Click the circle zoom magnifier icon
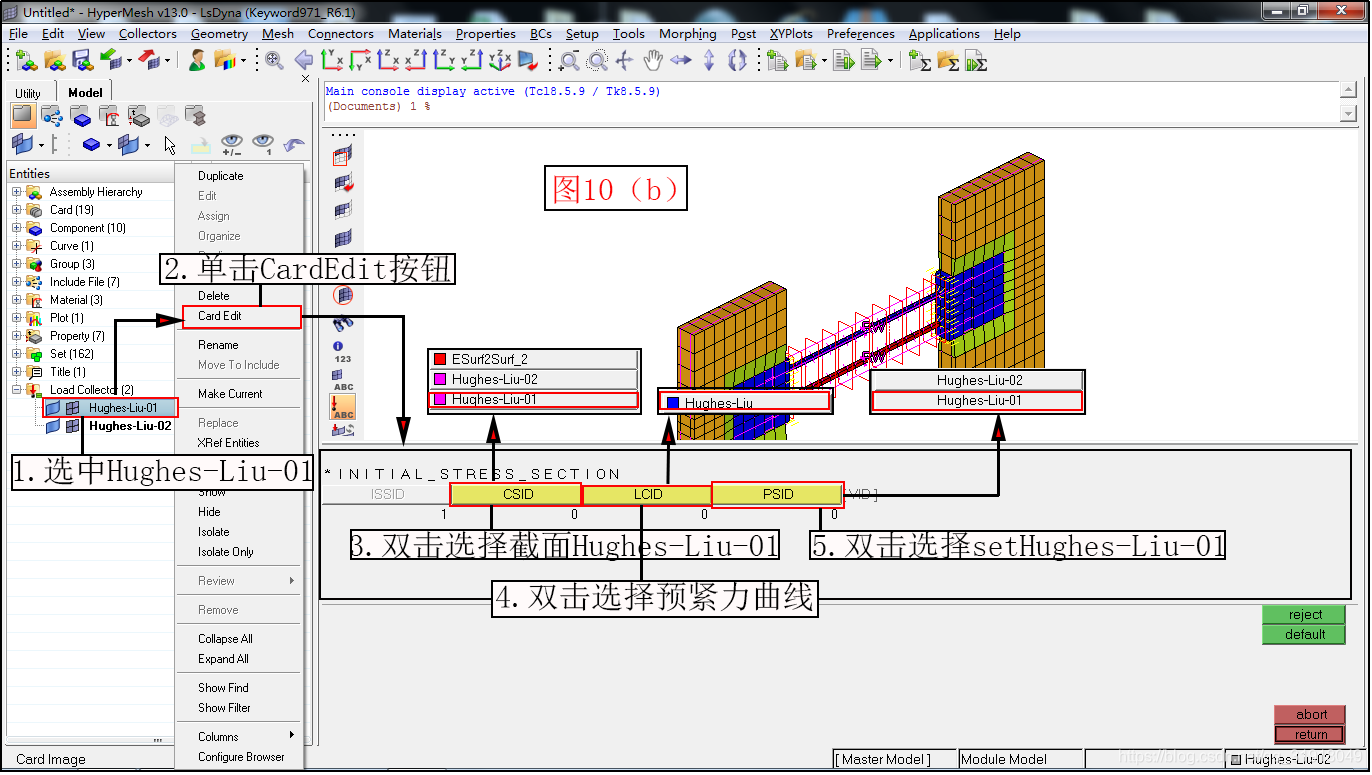 (597, 61)
